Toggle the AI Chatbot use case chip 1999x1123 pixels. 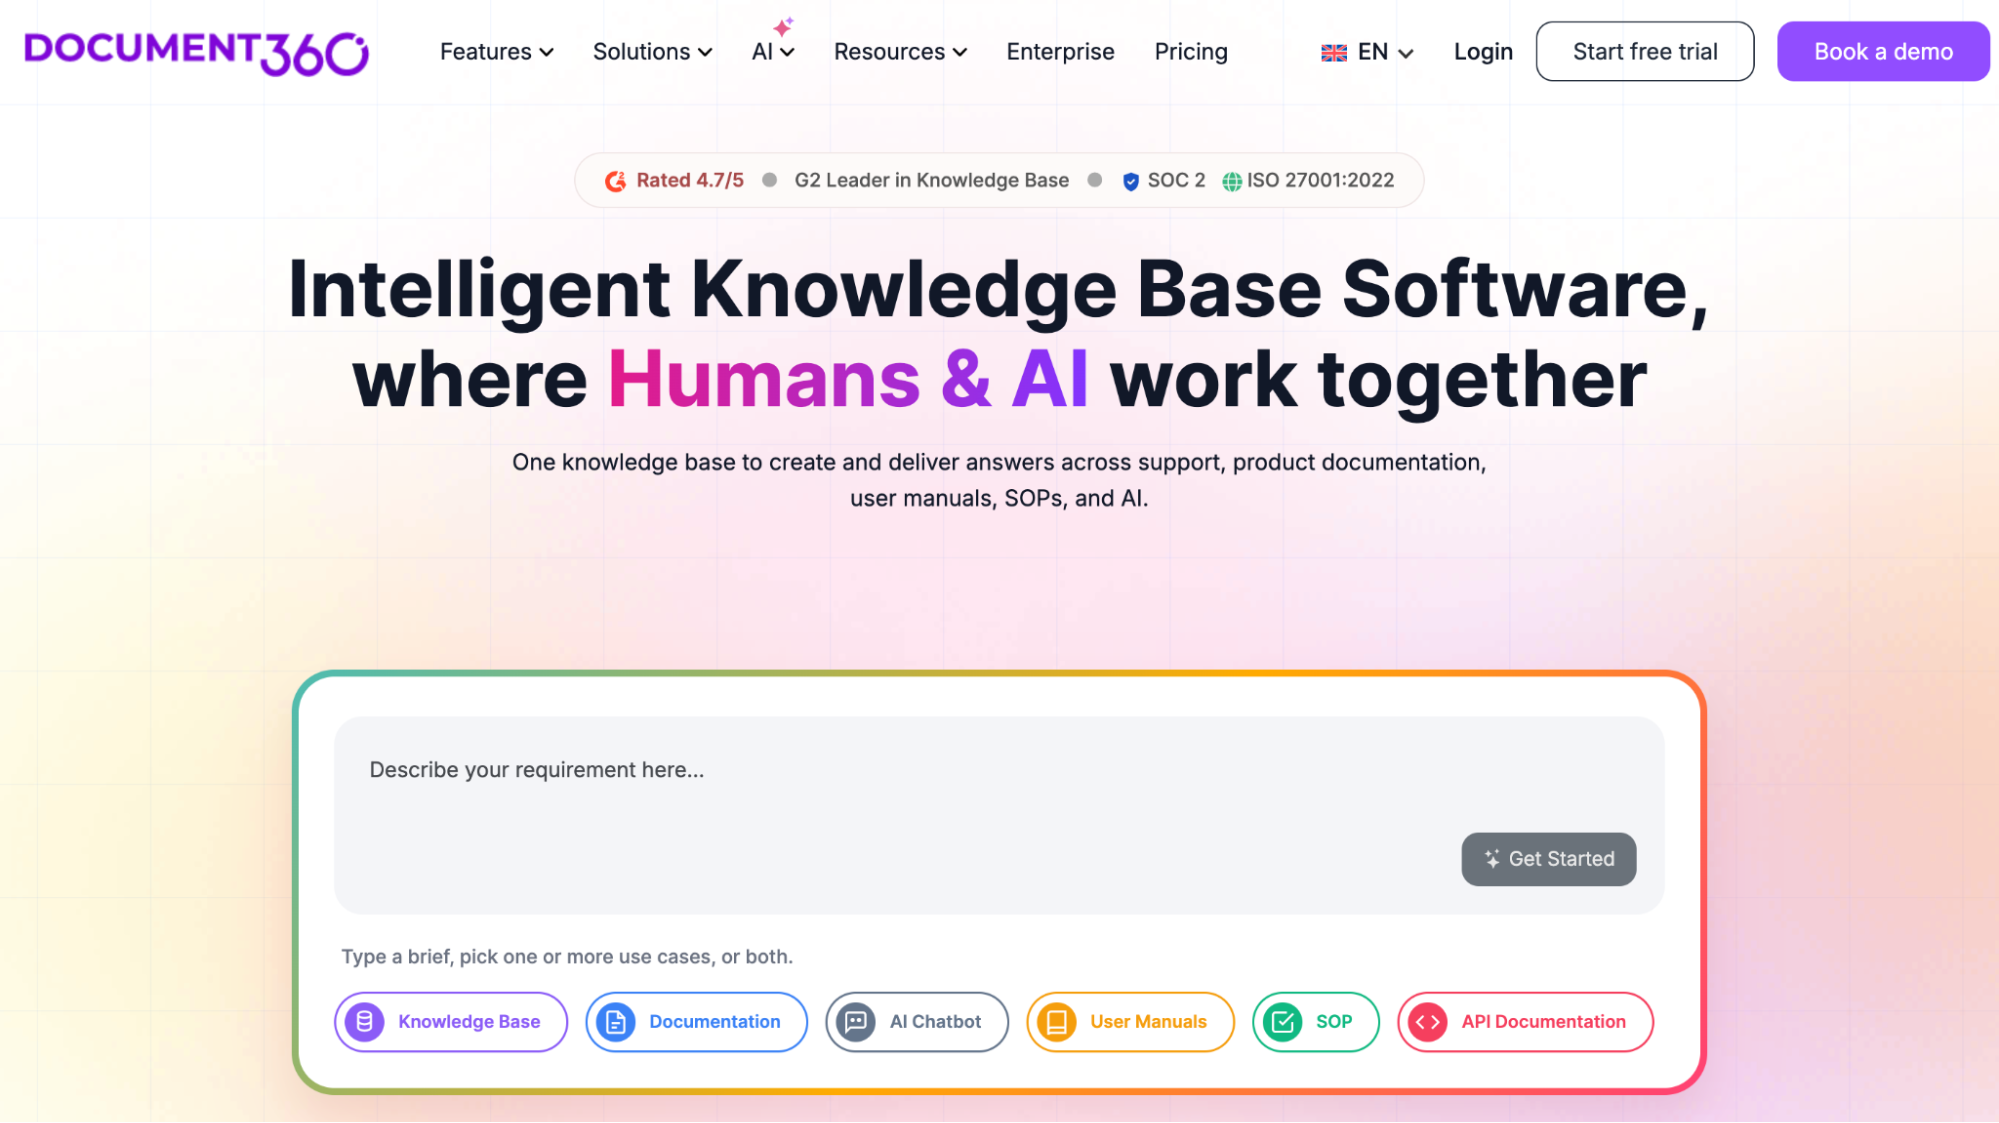917,1022
